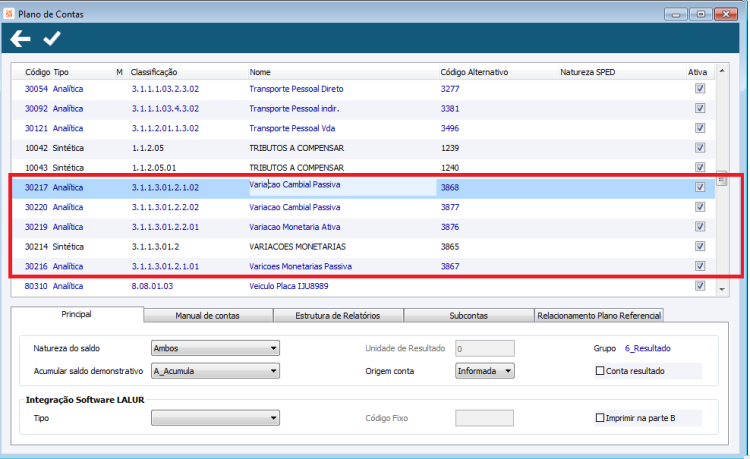Sort by Nome column header
This screenshot has height=459, width=750.
(260, 72)
